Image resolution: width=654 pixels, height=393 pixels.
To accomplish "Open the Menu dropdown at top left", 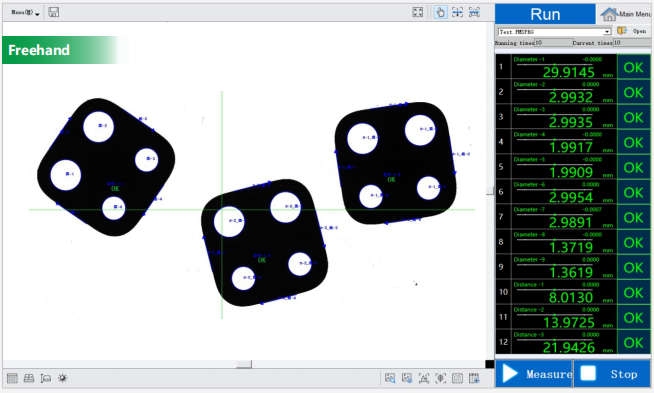I will (25, 13).
